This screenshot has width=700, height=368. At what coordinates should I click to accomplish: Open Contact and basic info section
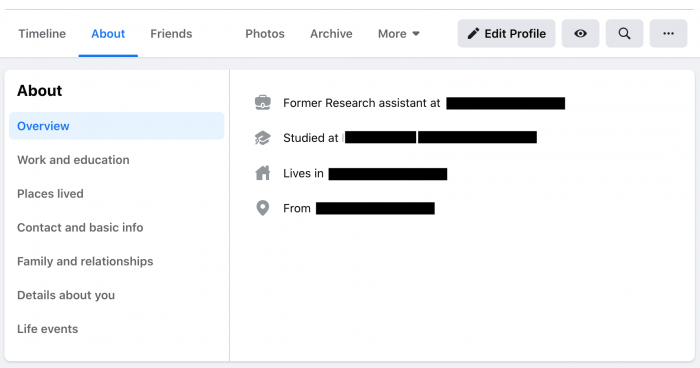(x=80, y=227)
